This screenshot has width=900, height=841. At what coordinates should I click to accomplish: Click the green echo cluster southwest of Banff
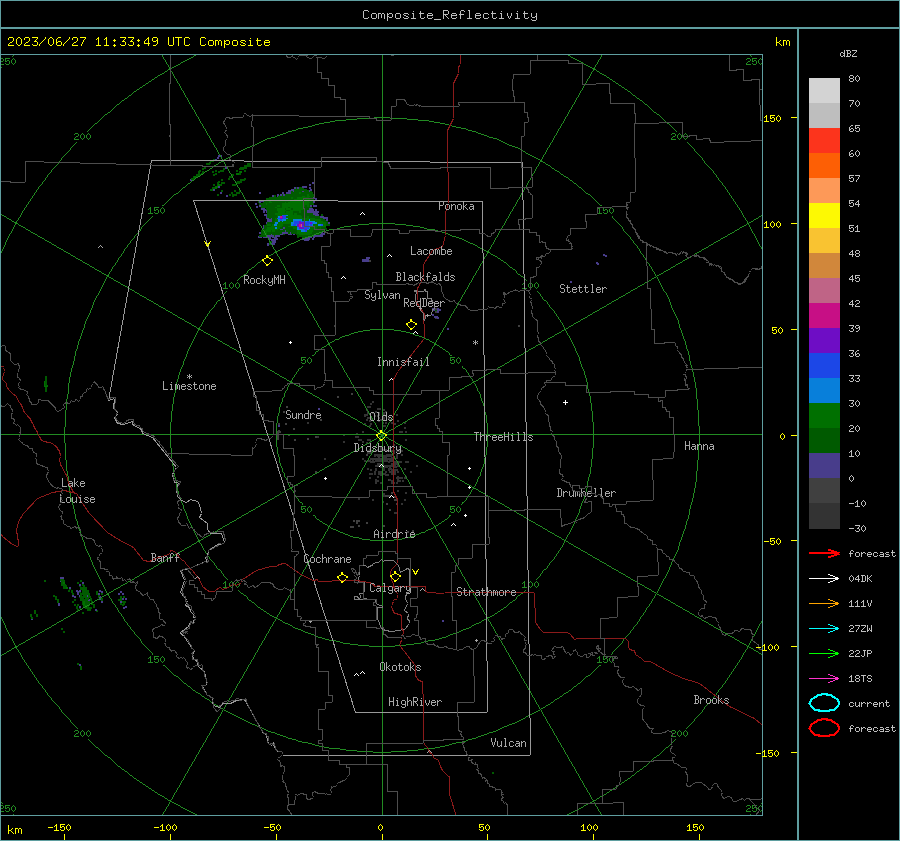(x=84, y=596)
